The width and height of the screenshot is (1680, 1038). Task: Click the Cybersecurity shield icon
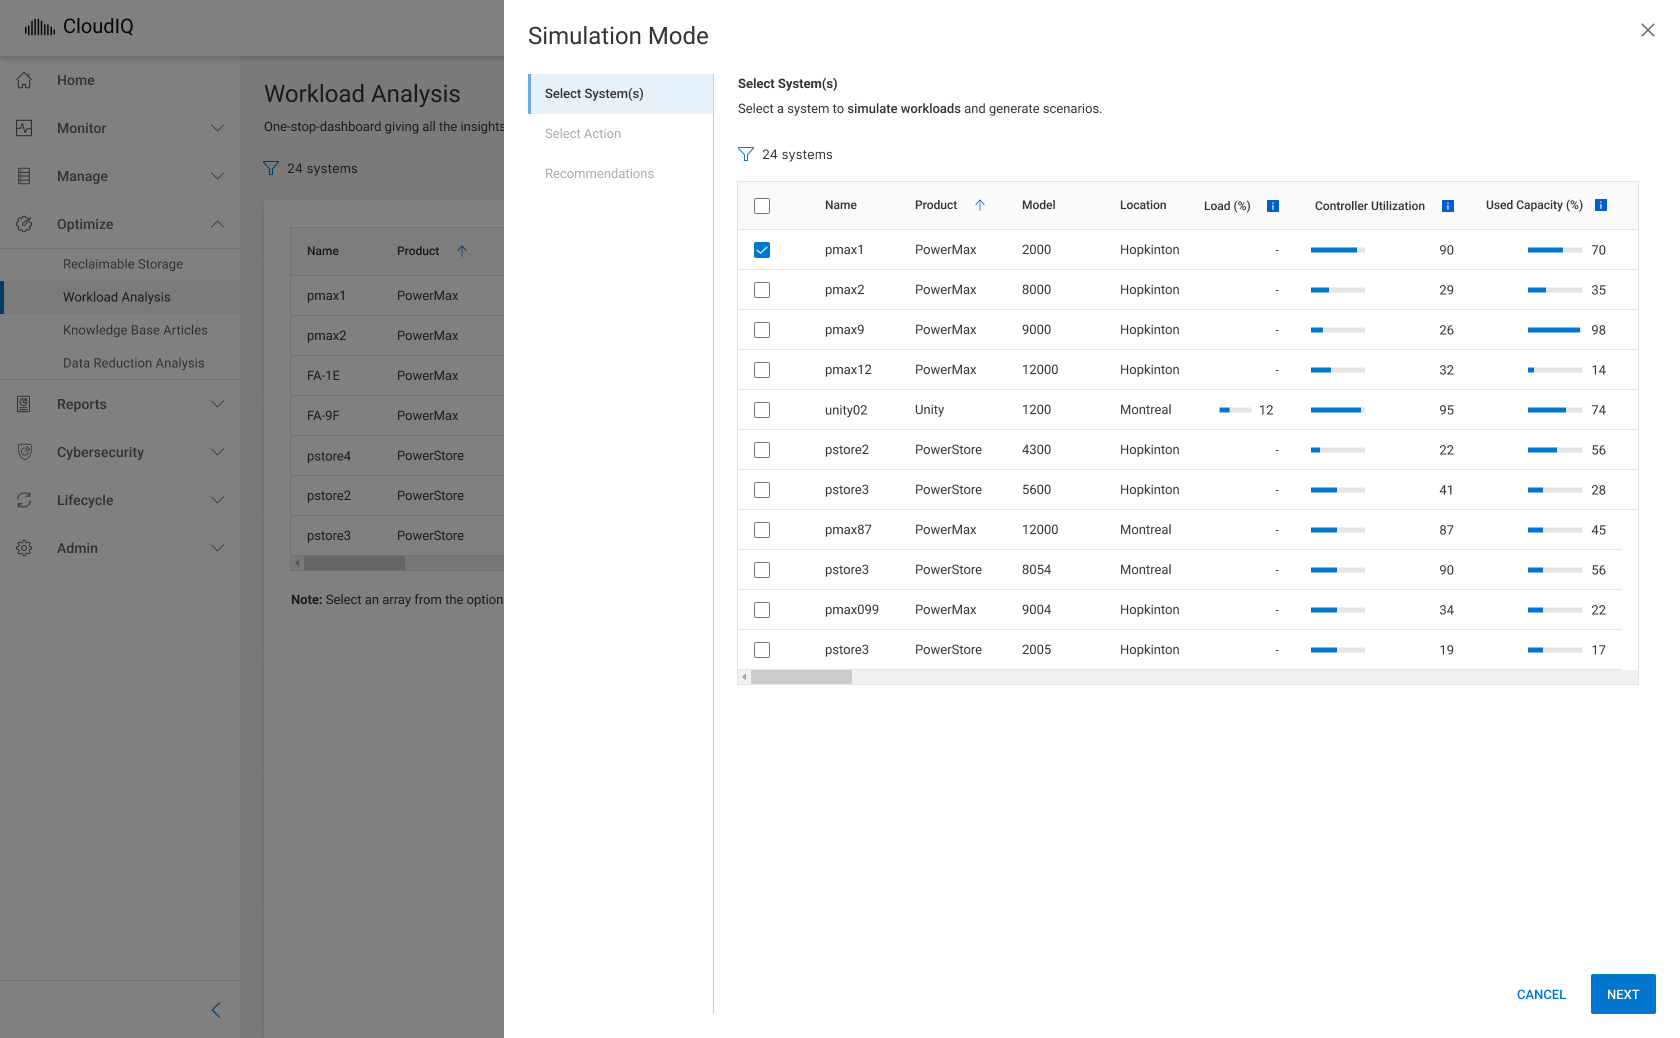click(x=25, y=452)
